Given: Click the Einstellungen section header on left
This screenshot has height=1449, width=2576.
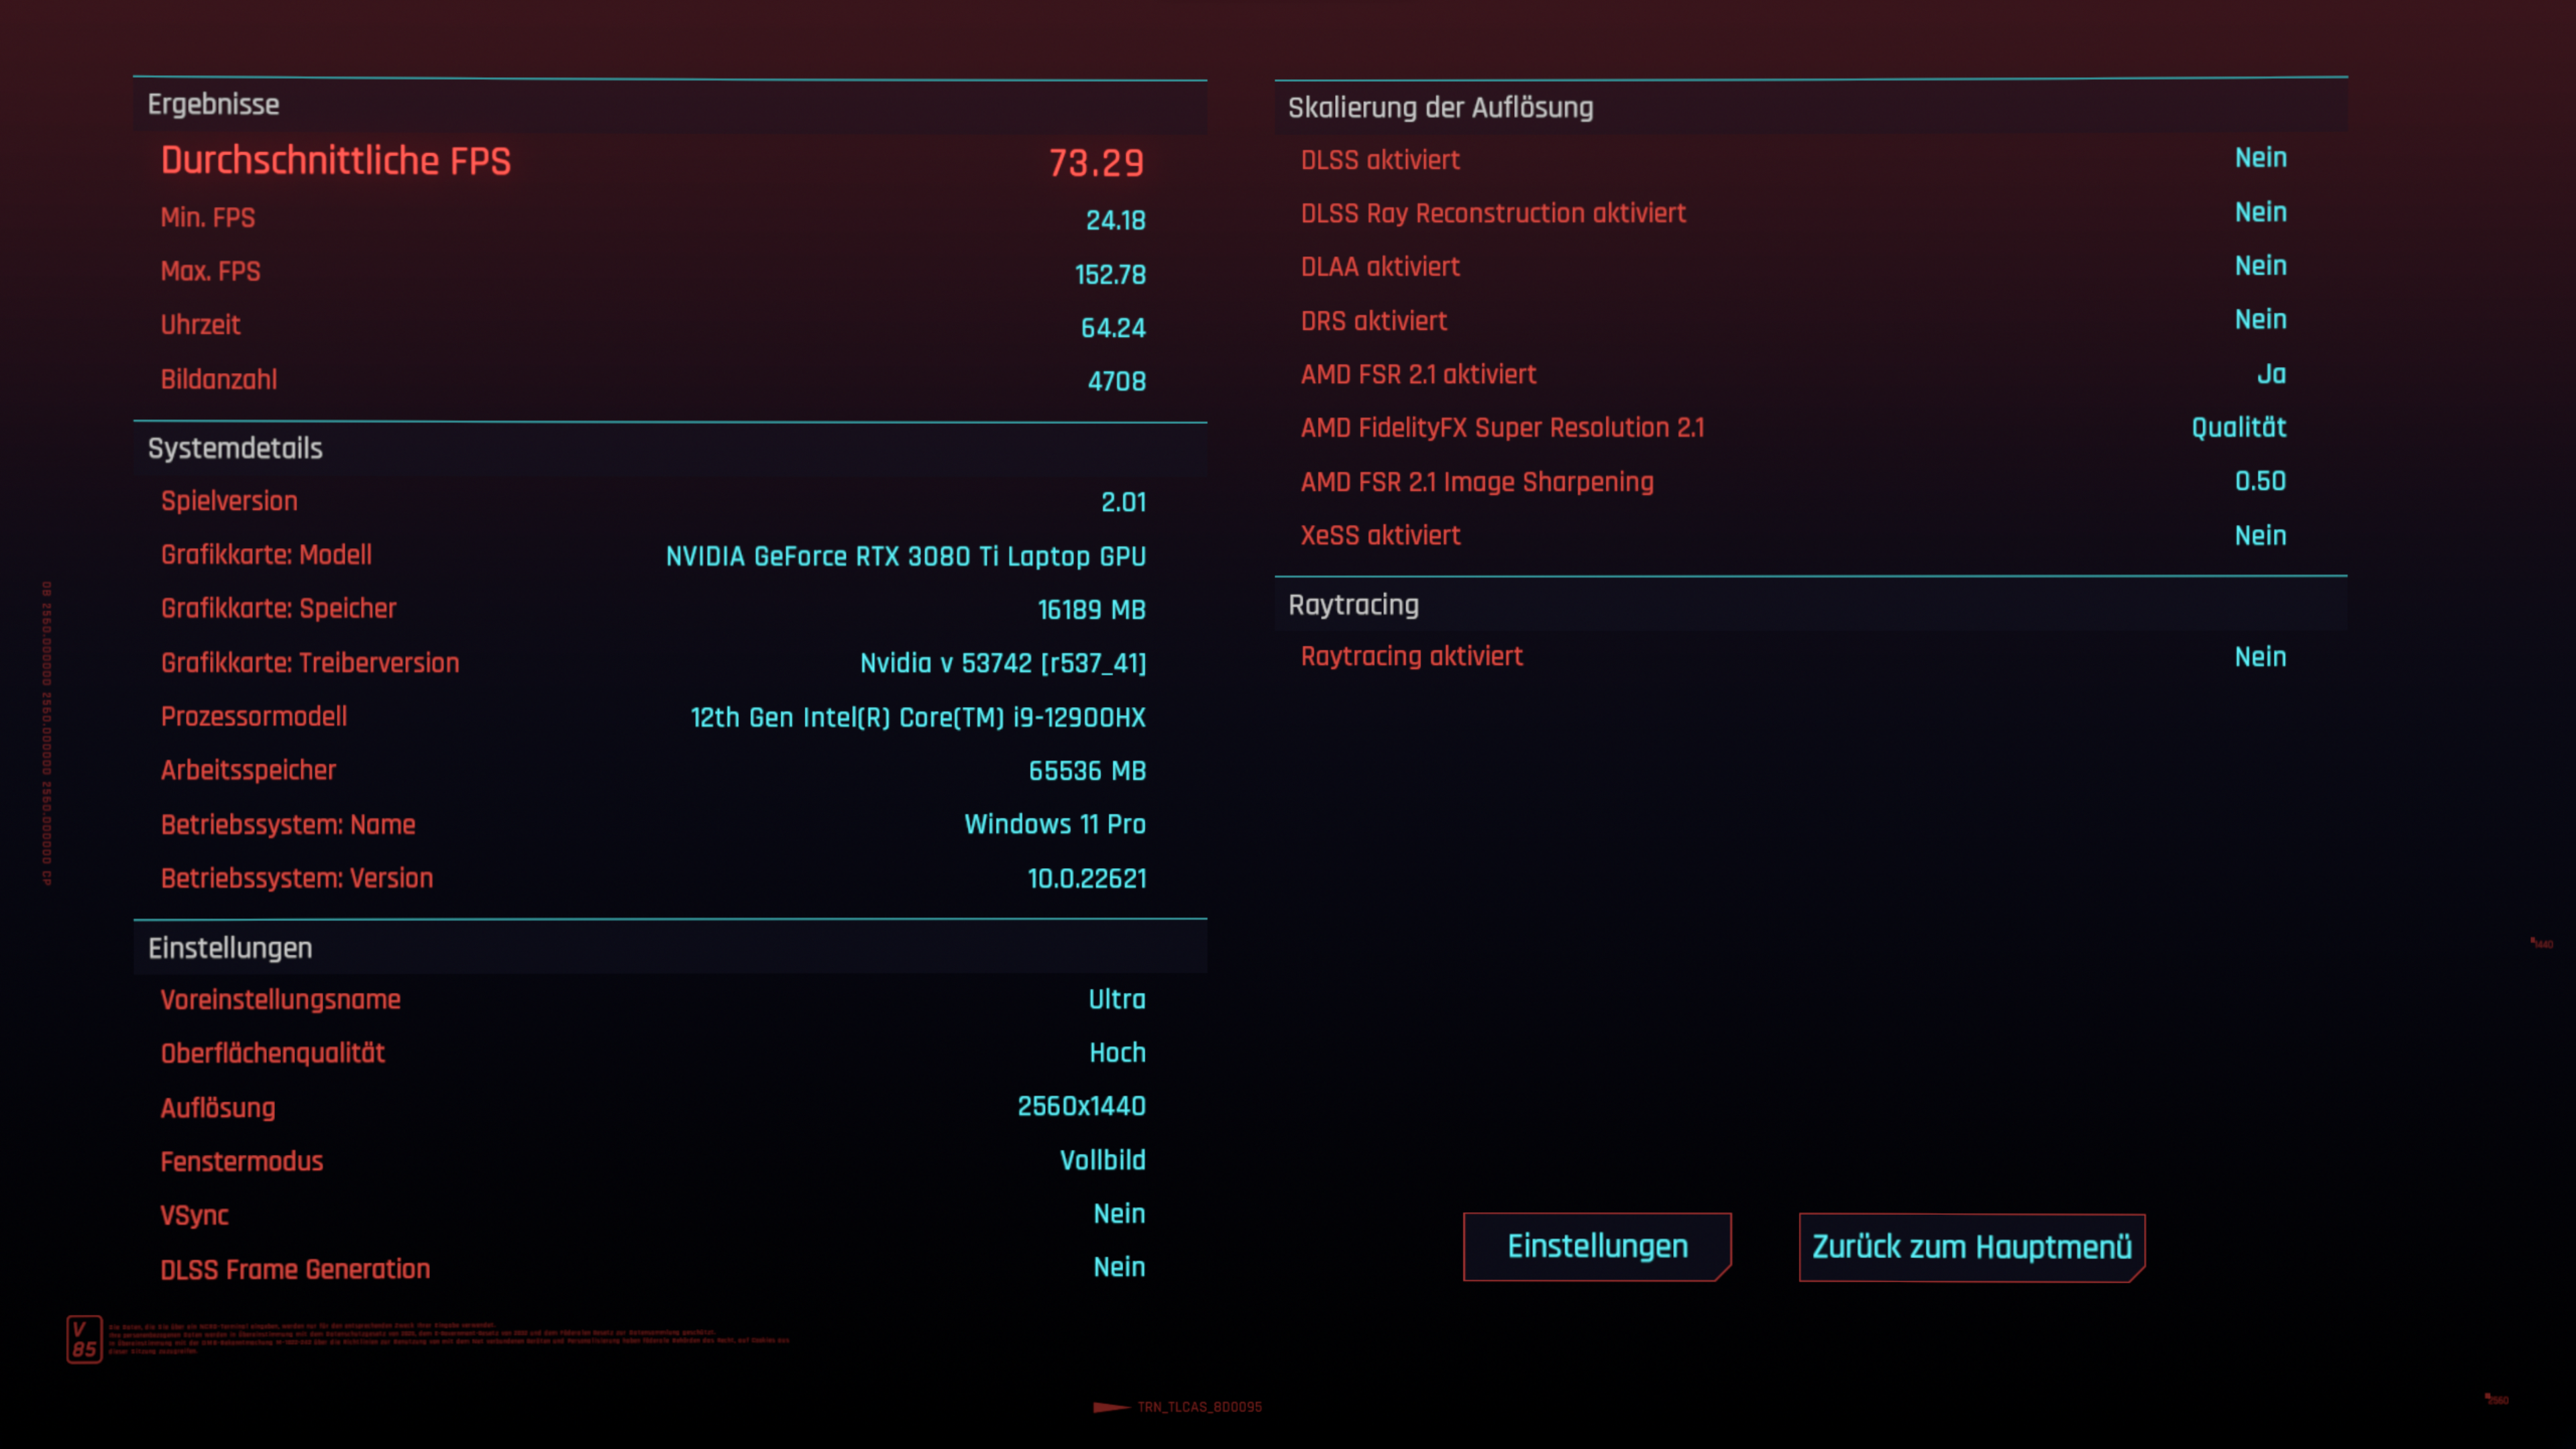Looking at the screenshot, I should pyautogui.click(x=230, y=948).
